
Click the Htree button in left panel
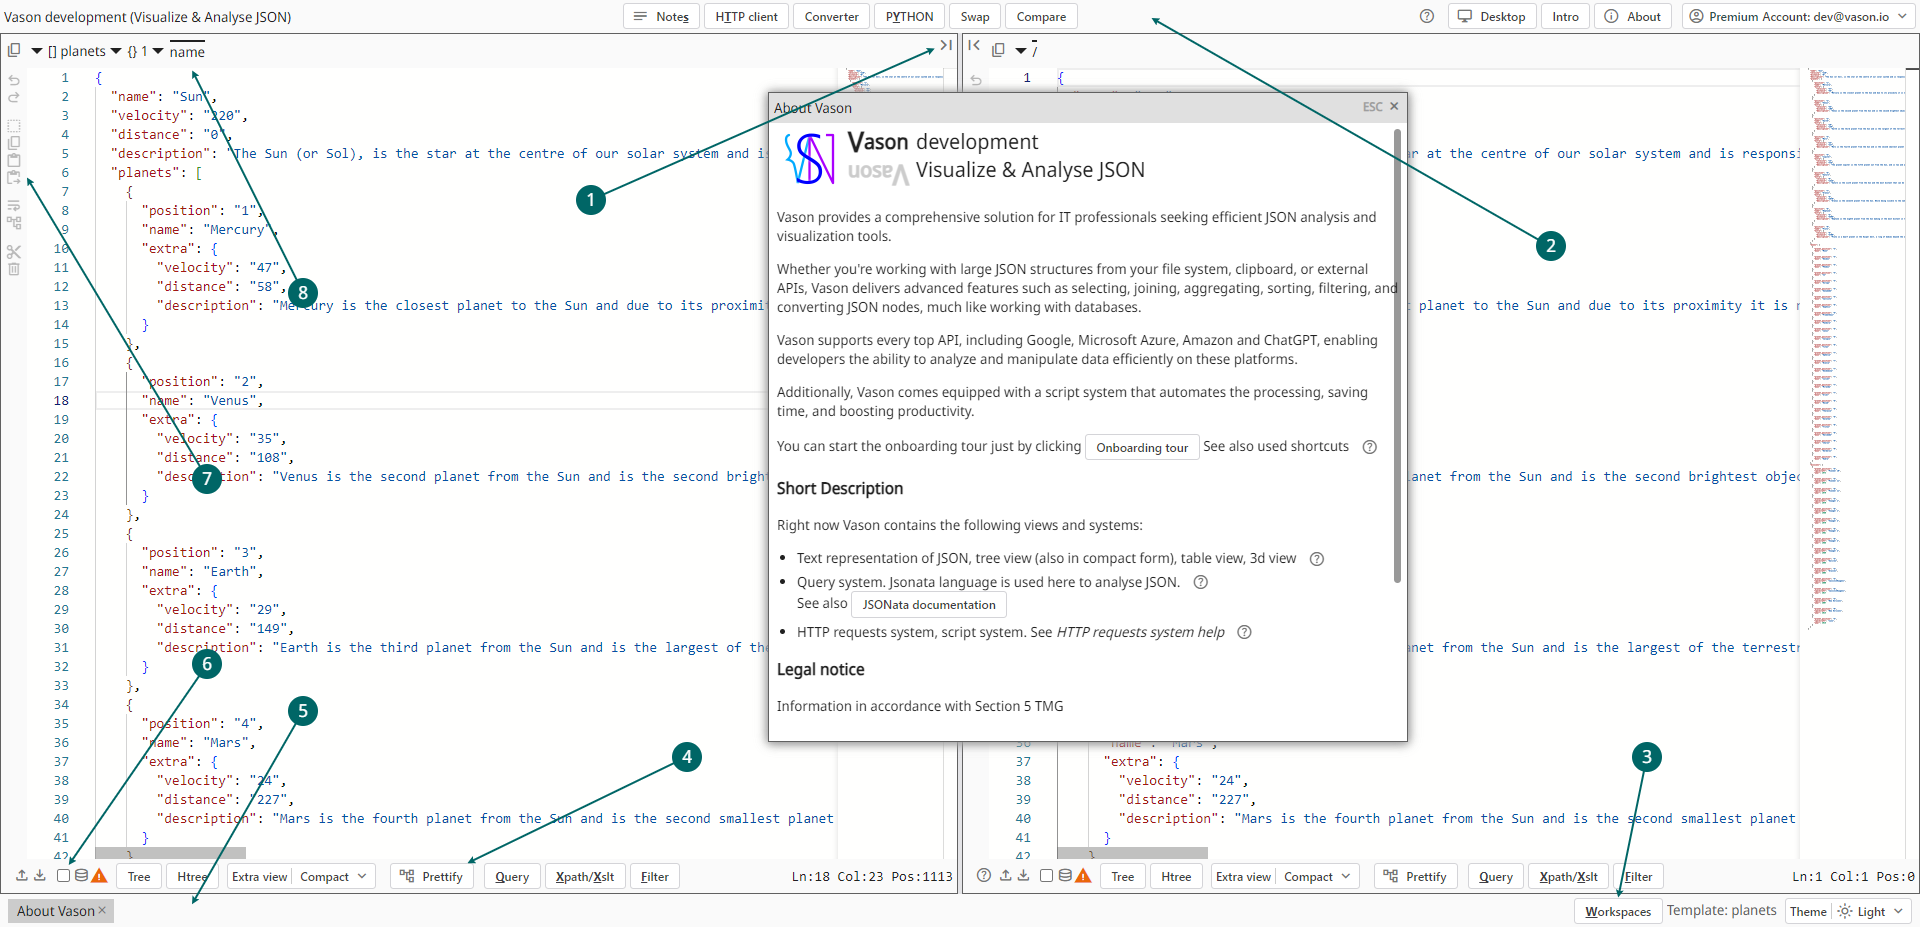pos(192,876)
